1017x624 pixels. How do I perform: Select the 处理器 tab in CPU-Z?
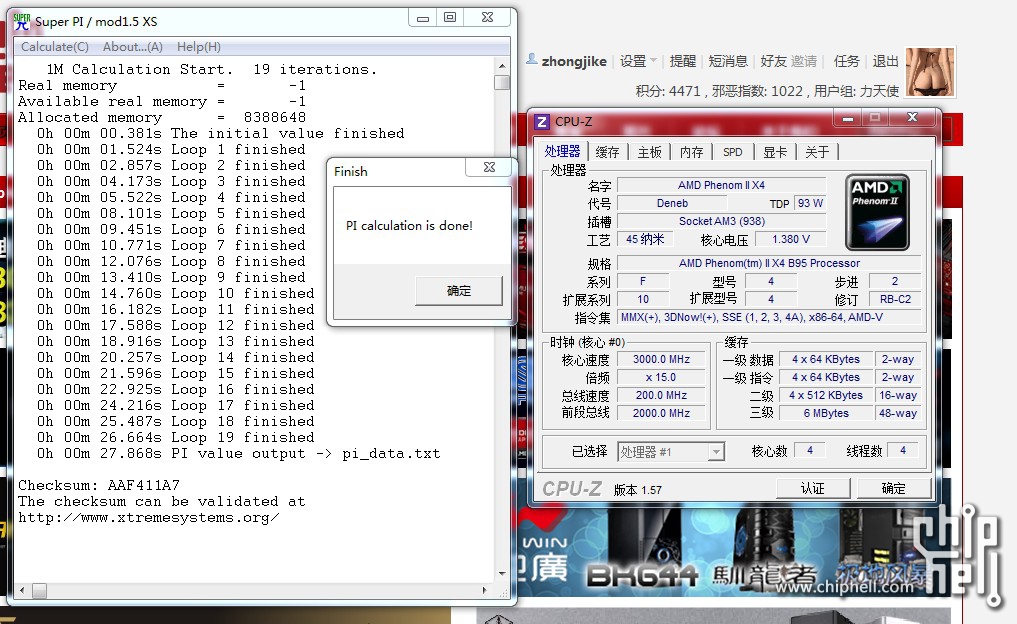(562, 151)
